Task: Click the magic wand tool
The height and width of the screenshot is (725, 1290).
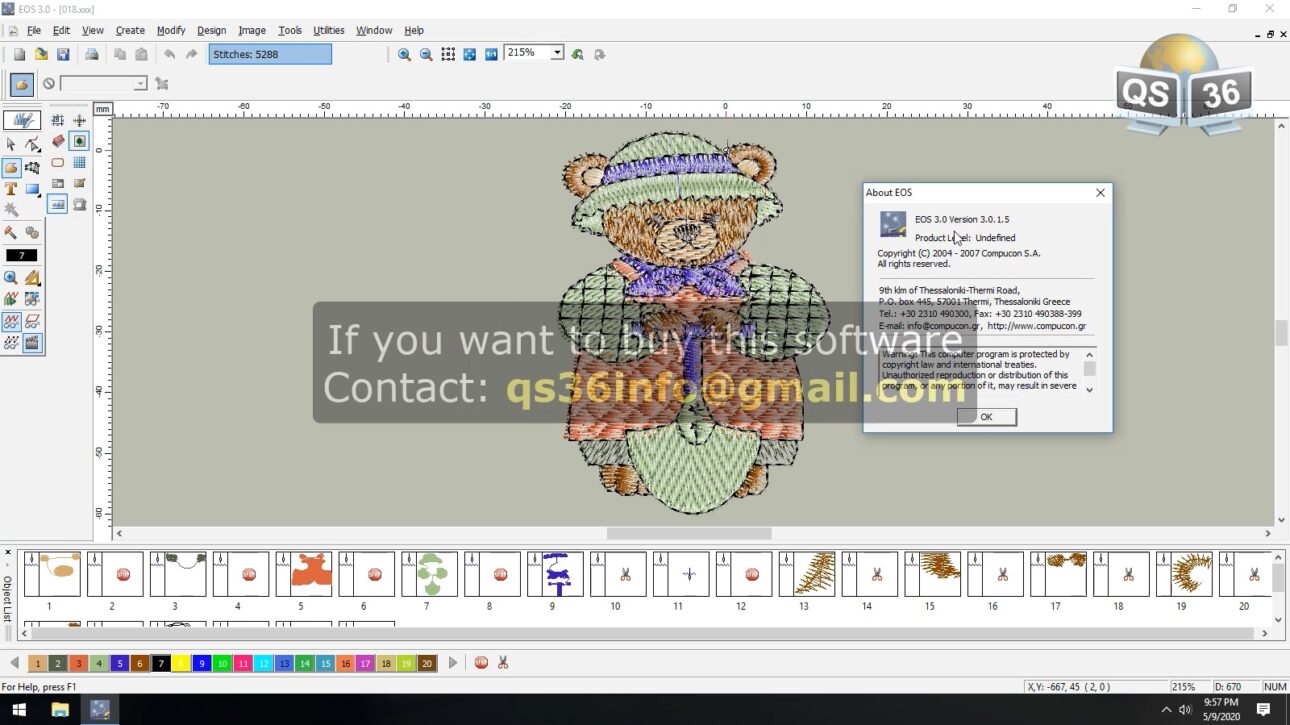Action: (11, 210)
